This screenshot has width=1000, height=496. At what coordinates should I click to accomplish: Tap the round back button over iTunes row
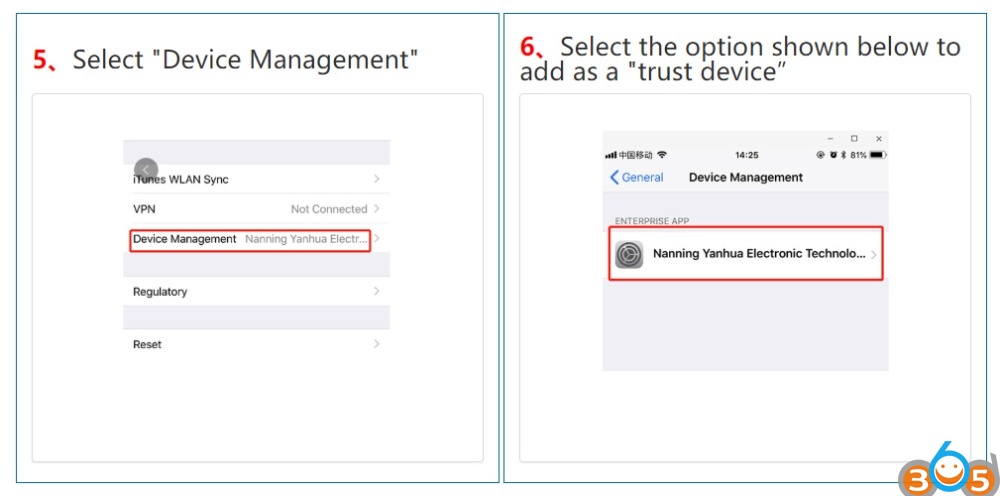pos(146,170)
